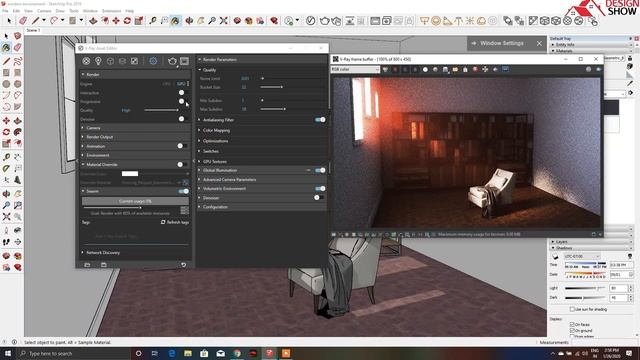
Task: Expand the Environment section
Action: pyautogui.click(x=136, y=155)
